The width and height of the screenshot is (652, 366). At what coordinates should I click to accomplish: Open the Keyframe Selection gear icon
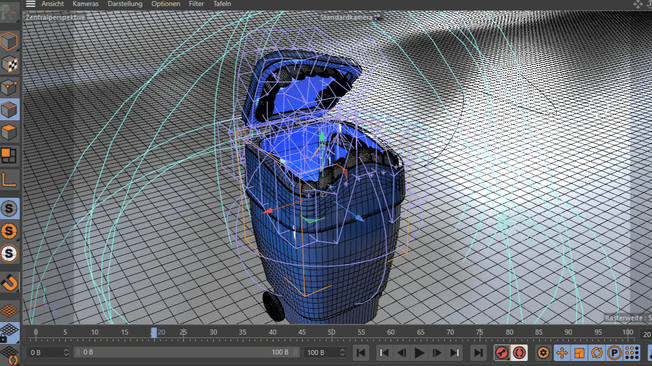coord(543,353)
